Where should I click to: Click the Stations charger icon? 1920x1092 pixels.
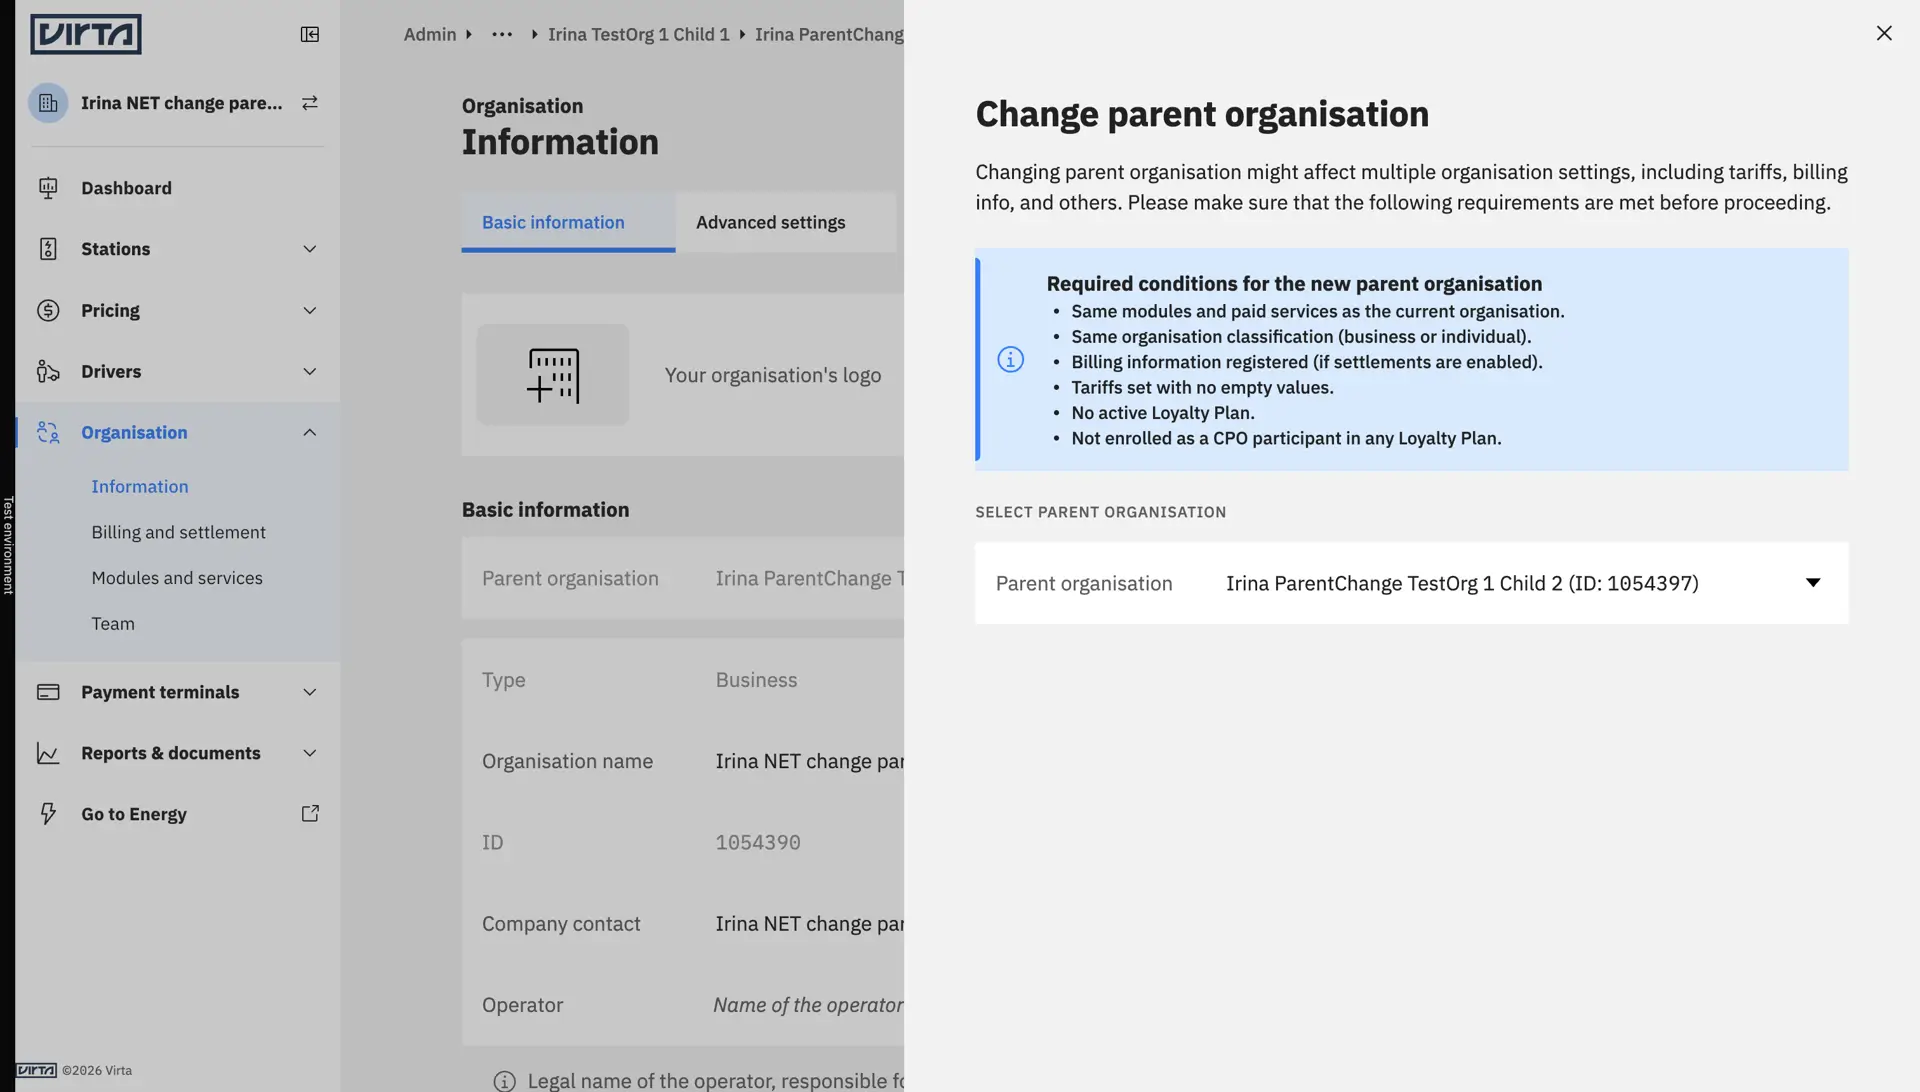(48, 249)
